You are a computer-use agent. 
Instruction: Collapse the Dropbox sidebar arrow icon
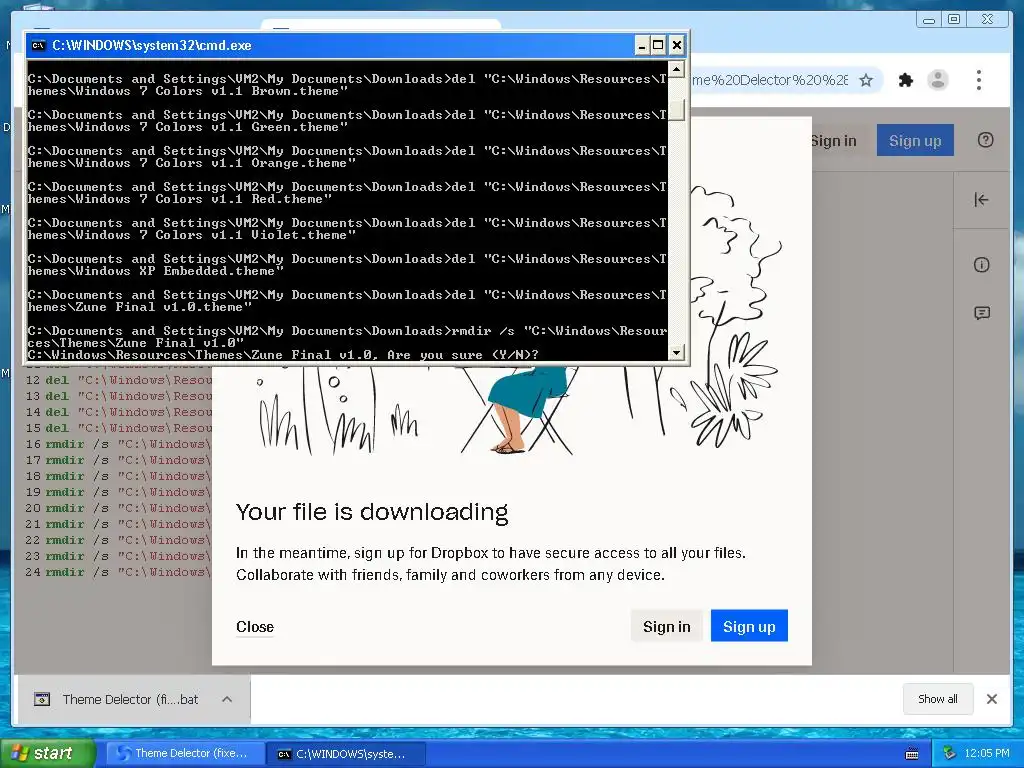(x=981, y=200)
